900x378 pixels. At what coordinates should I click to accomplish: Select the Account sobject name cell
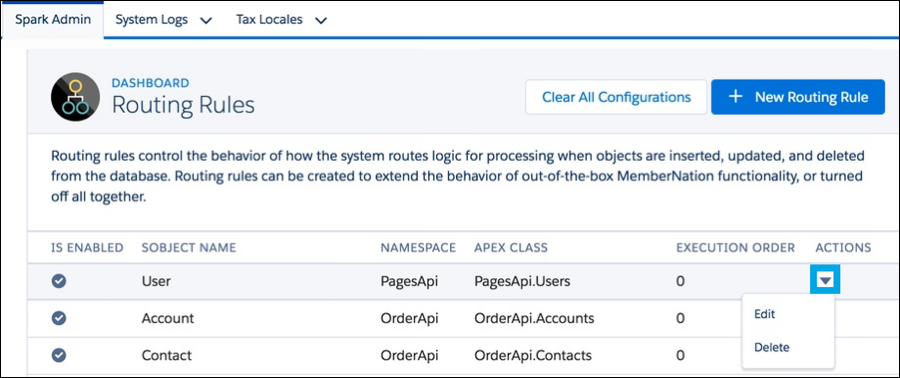[168, 318]
